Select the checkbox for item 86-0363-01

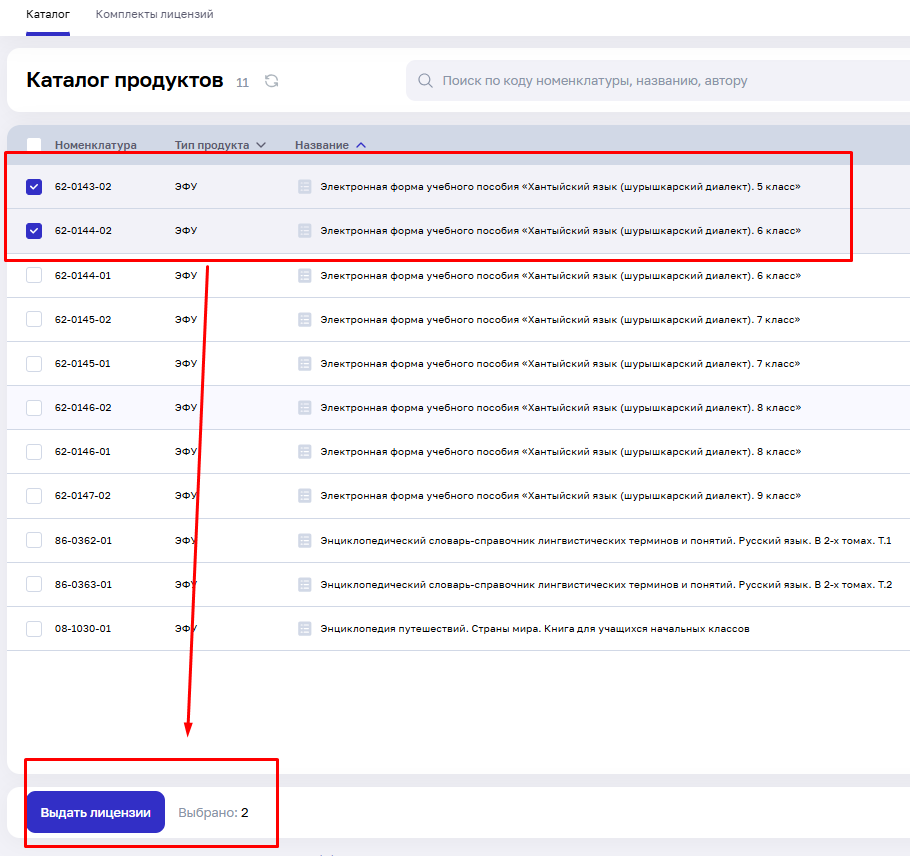pyautogui.click(x=34, y=585)
